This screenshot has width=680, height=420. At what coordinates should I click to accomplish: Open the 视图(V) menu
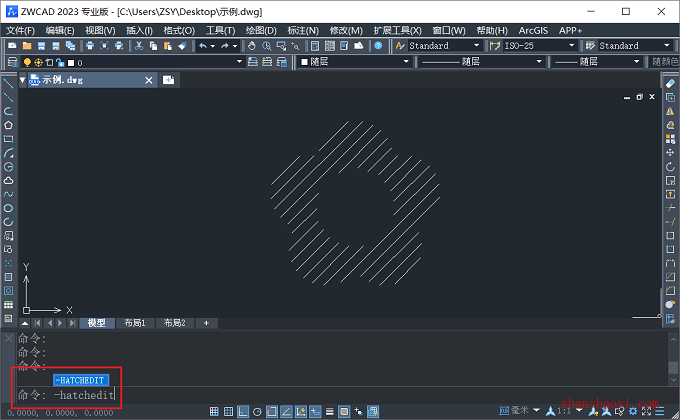pyautogui.click(x=100, y=30)
